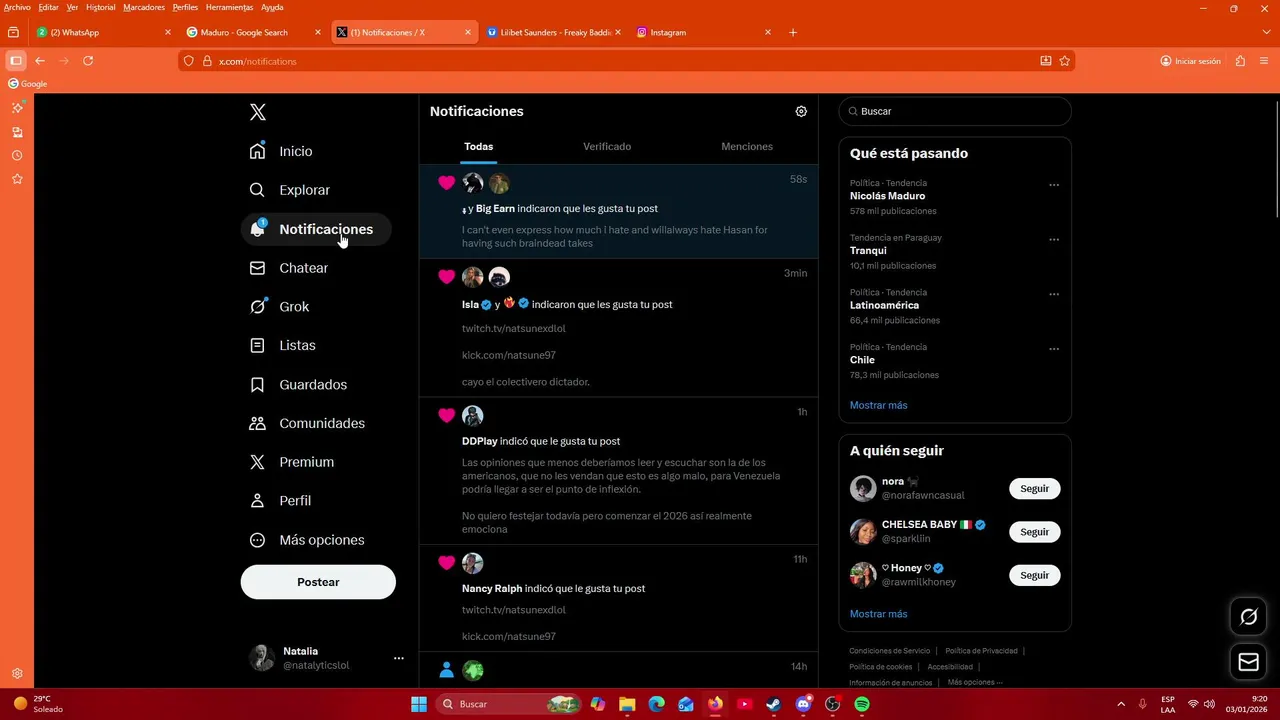This screenshot has height=720, width=1280.
Task: Click the x.com/notifications address bar
Action: point(625,61)
